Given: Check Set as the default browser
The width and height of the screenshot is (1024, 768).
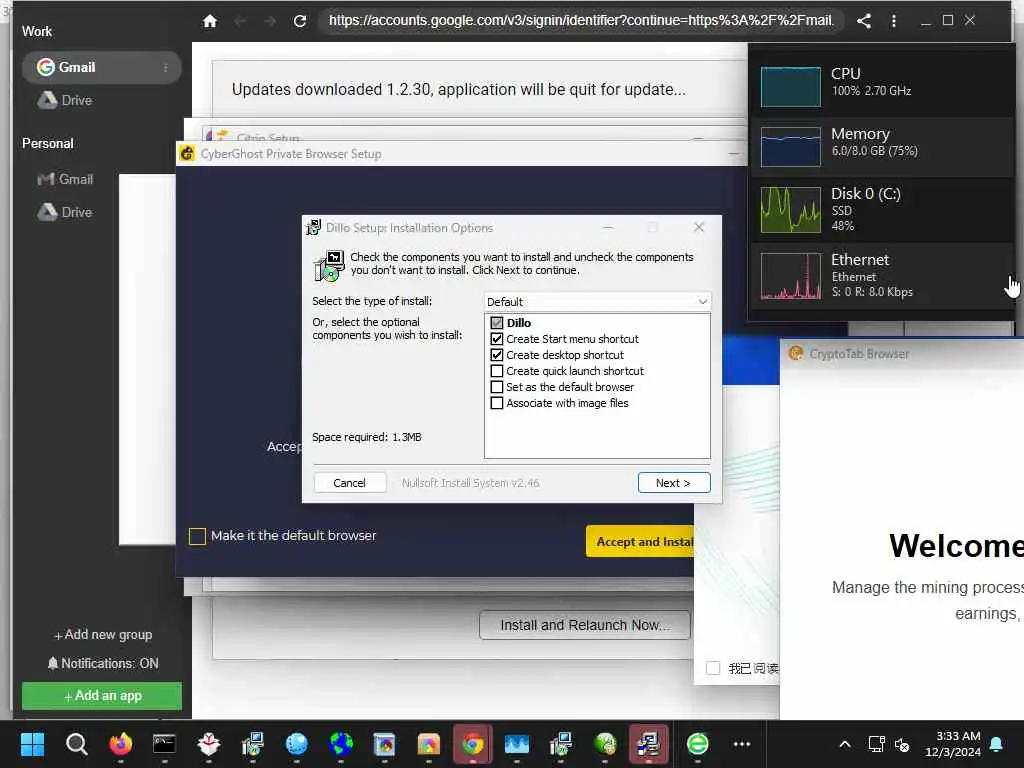Looking at the screenshot, I should pyautogui.click(x=497, y=387).
